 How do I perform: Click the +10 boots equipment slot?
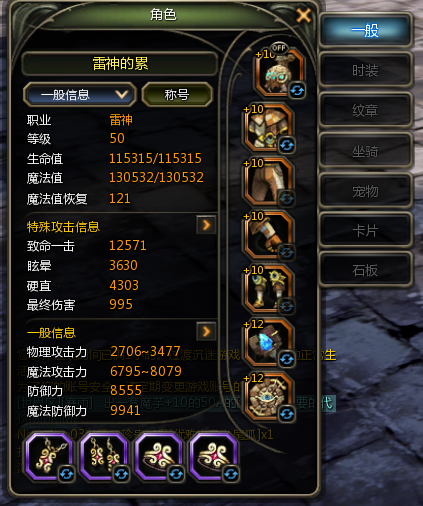269,289
